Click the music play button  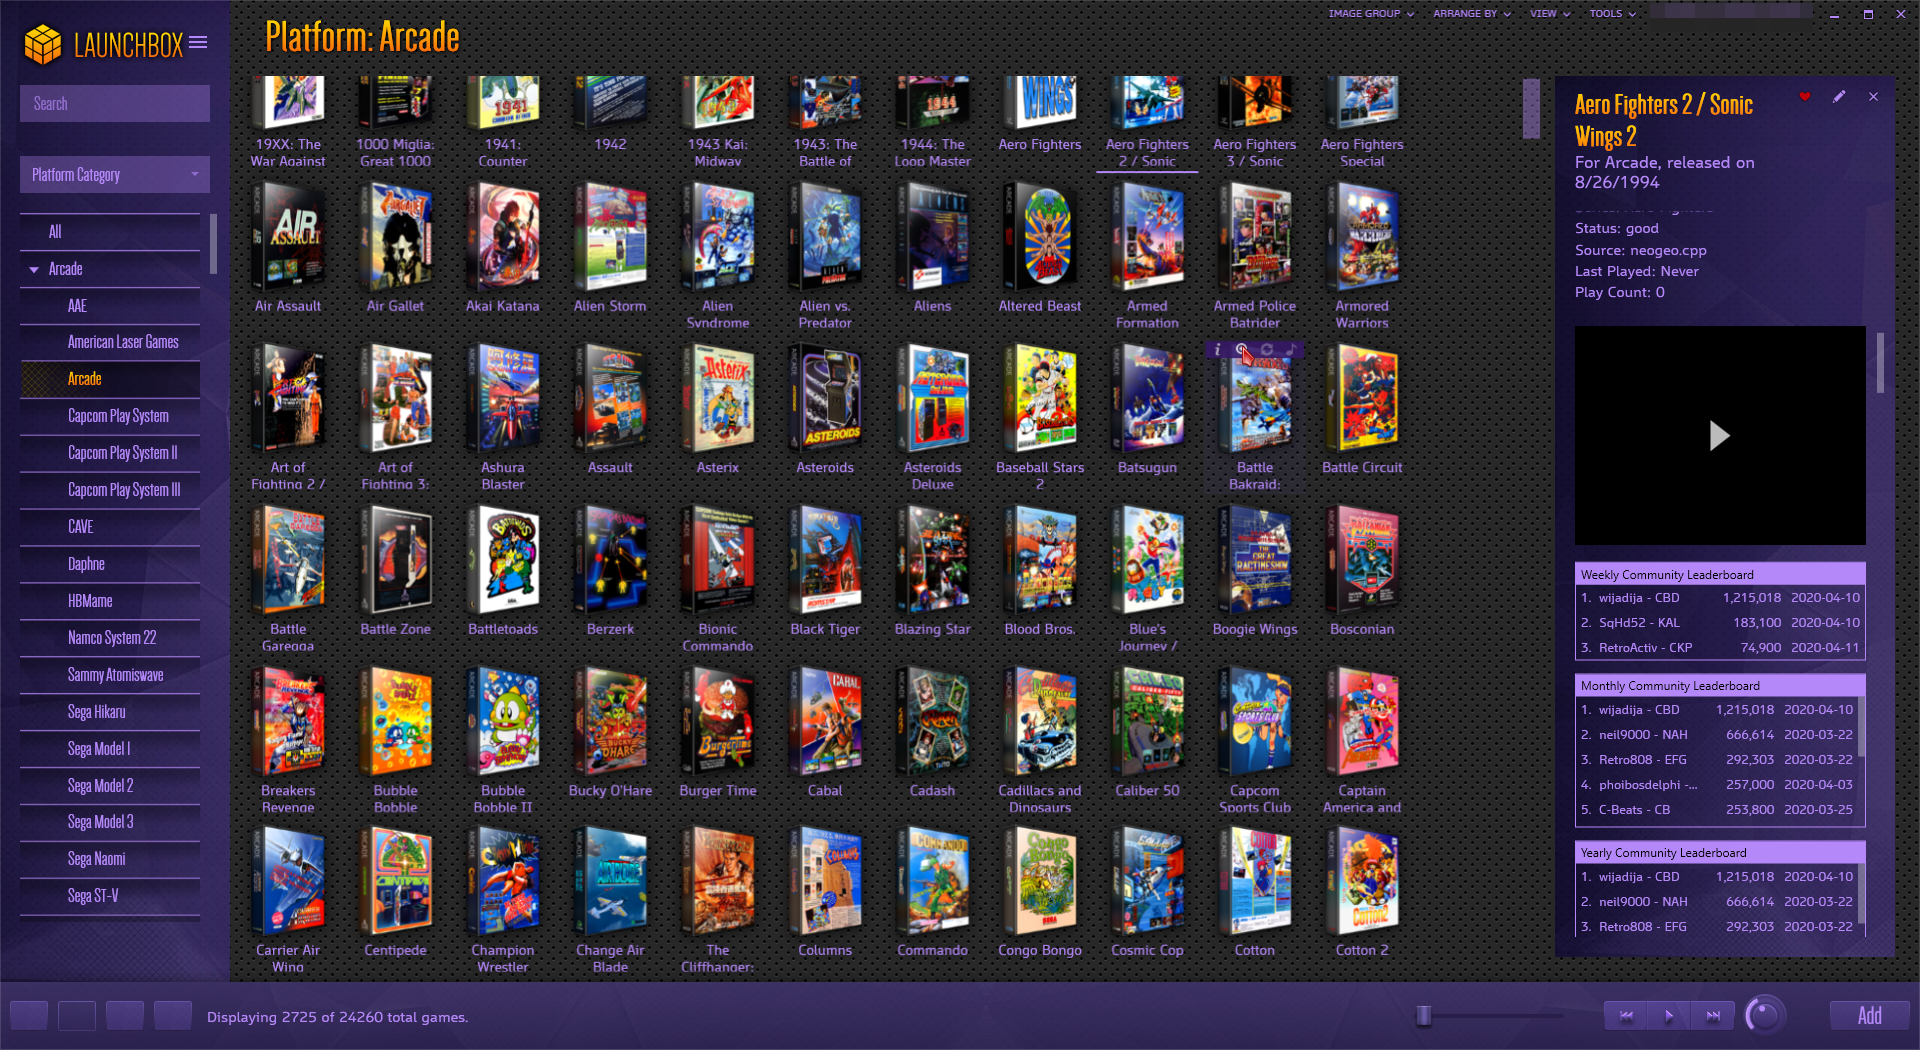click(1669, 1015)
